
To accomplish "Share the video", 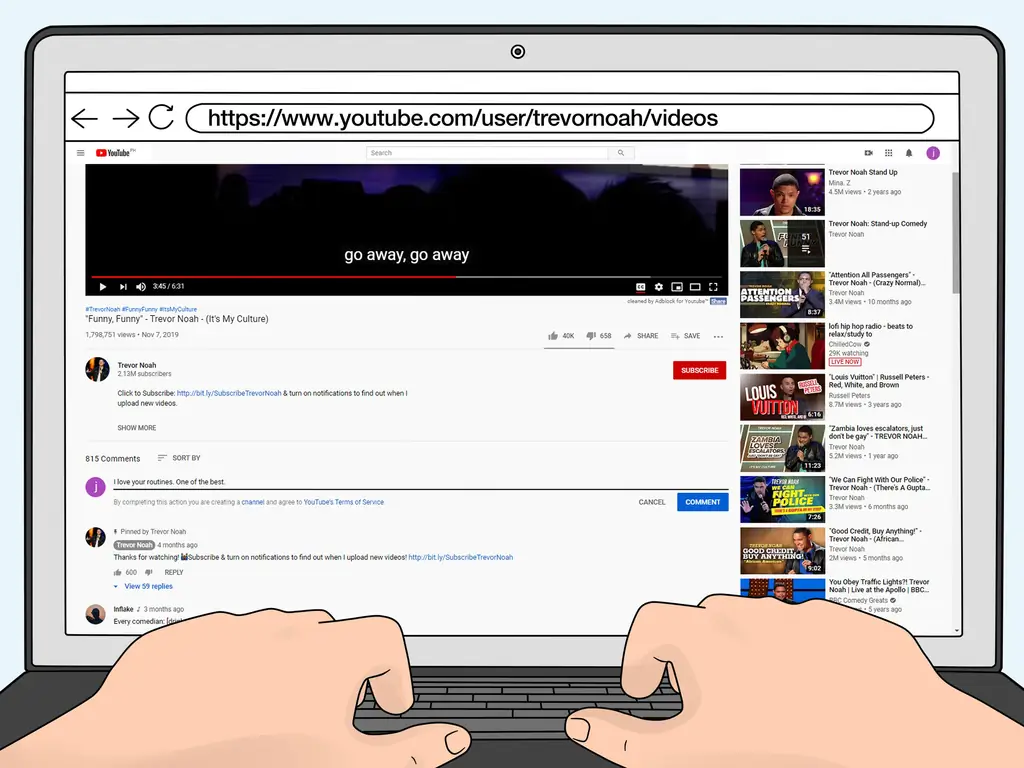I will point(641,336).
